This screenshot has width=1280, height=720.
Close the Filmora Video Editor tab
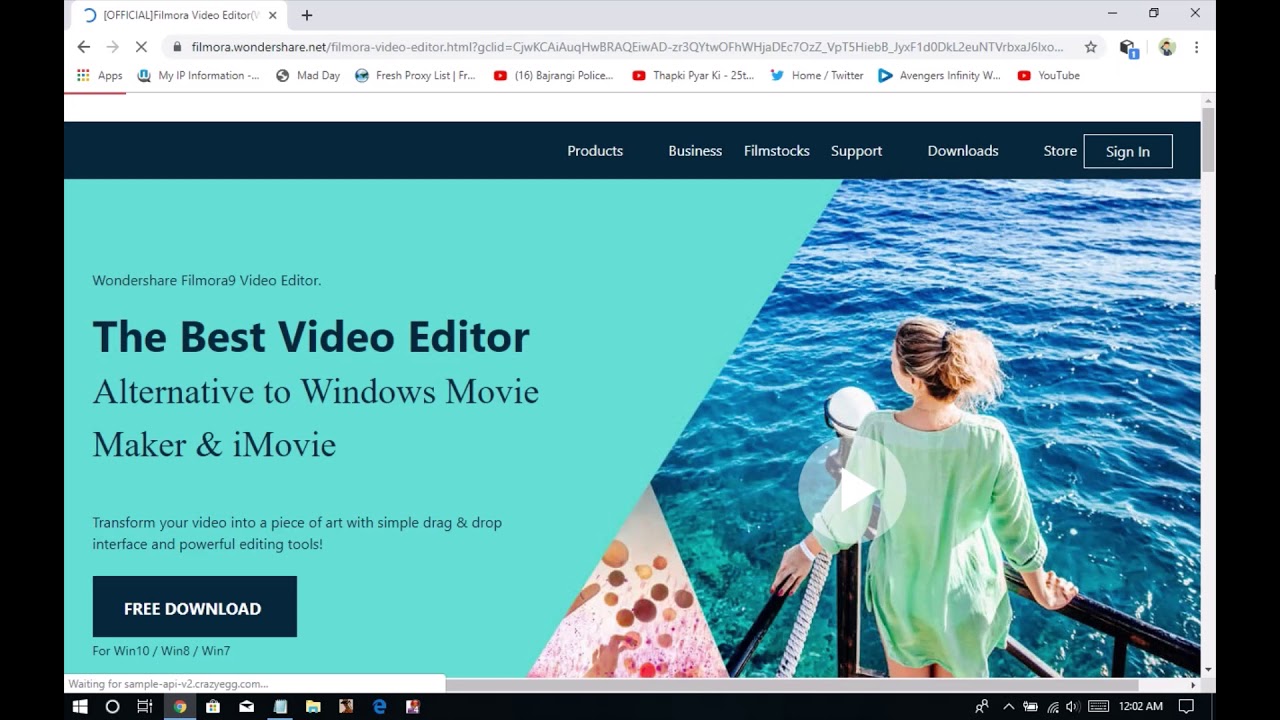click(x=273, y=15)
